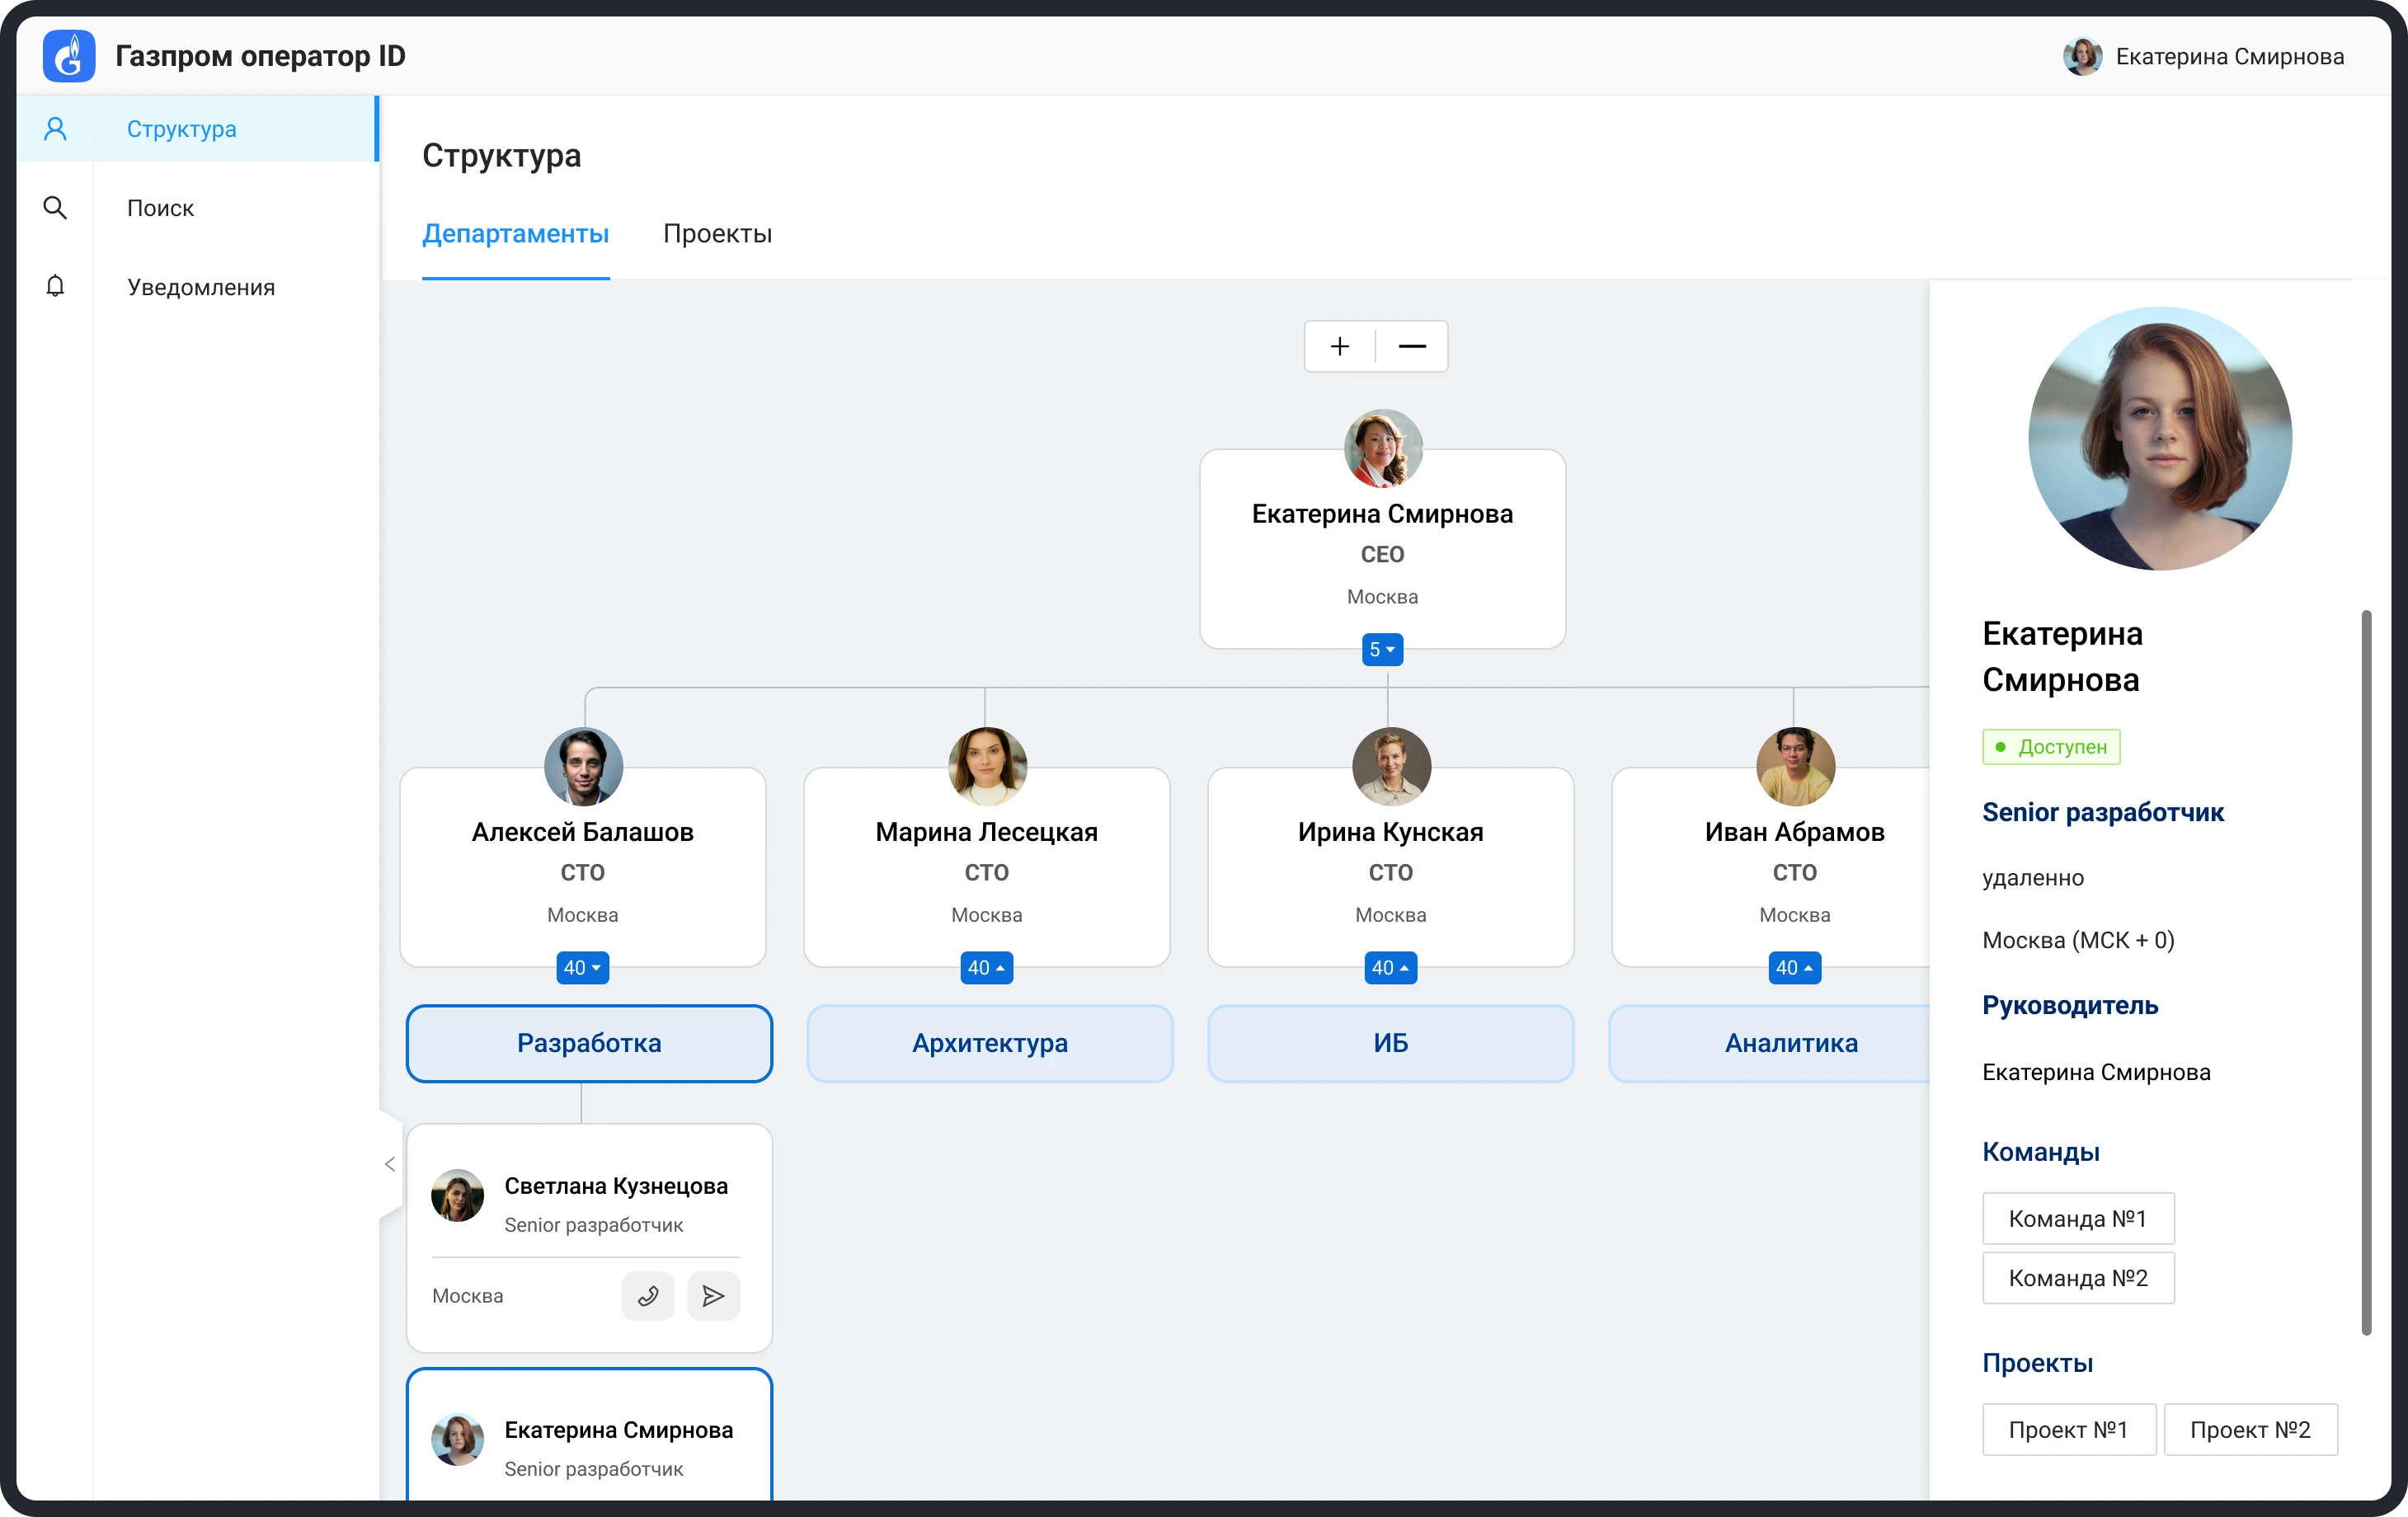2408x1517 pixels.
Task: Click the Уведомления bell icon
Action: pyautogui.click(x=55, y=287)
